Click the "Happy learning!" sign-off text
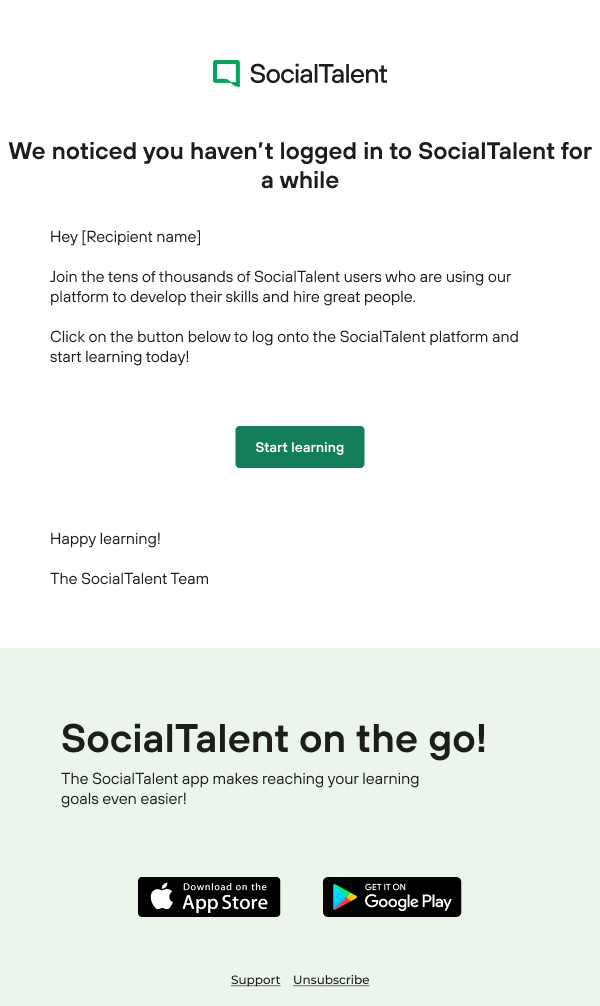600x1006 pixels. [105, 539]
